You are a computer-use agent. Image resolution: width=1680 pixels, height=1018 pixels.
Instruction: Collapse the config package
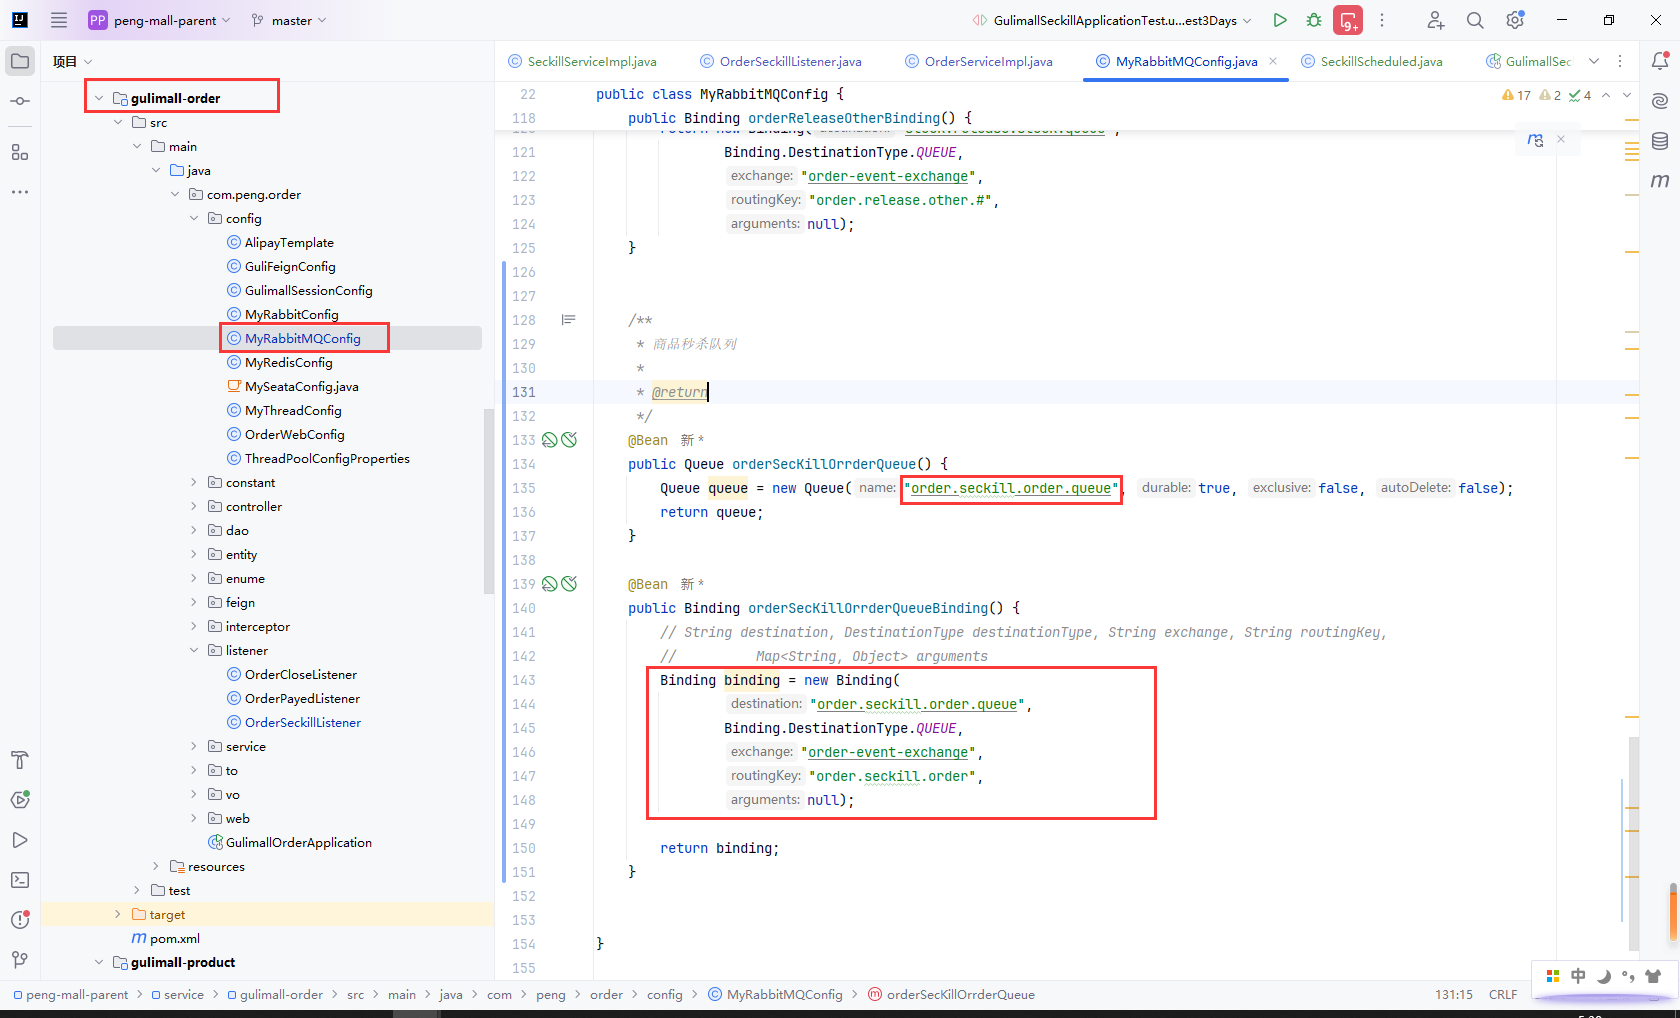click(194, 218)
